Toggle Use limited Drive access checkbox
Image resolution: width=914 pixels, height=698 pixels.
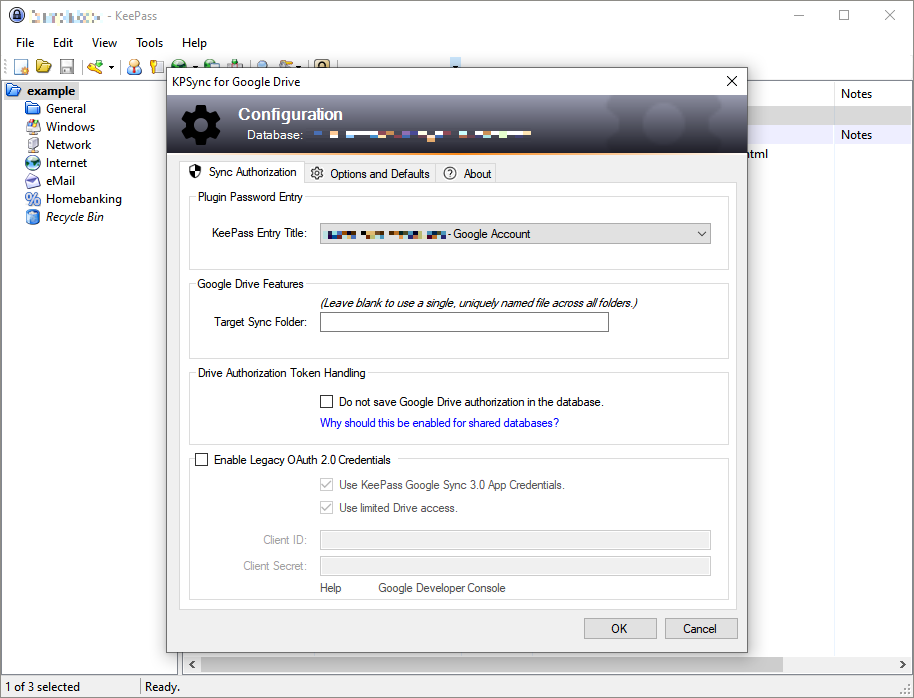coord(326,508)
